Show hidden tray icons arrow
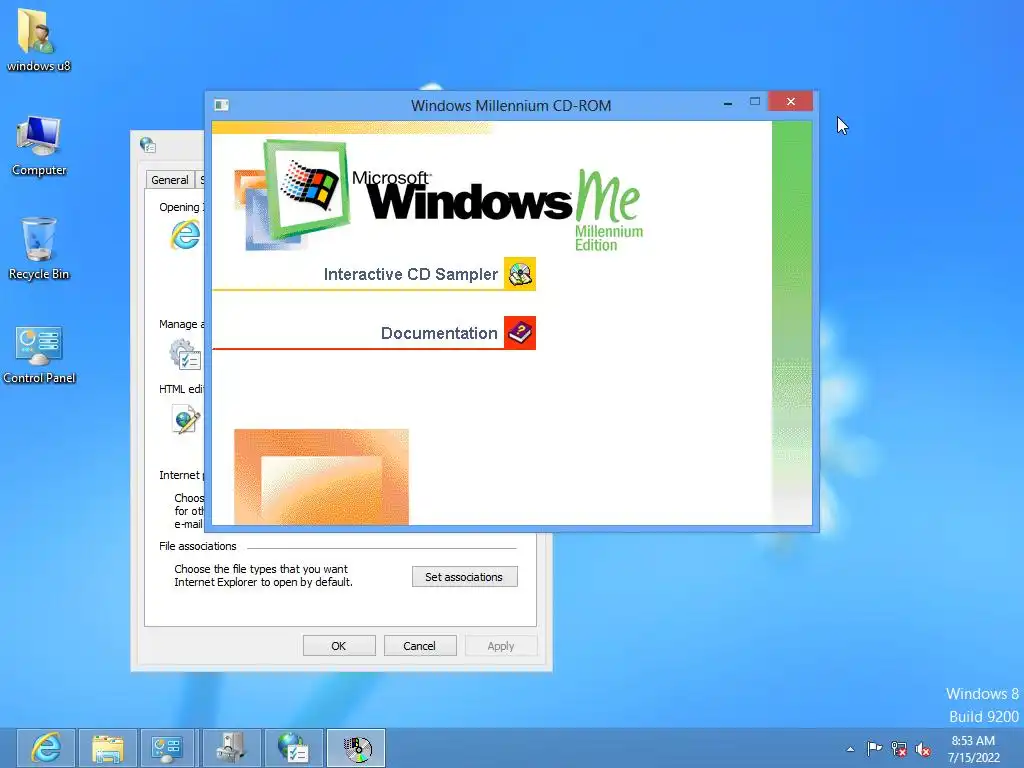 point(850,749)
